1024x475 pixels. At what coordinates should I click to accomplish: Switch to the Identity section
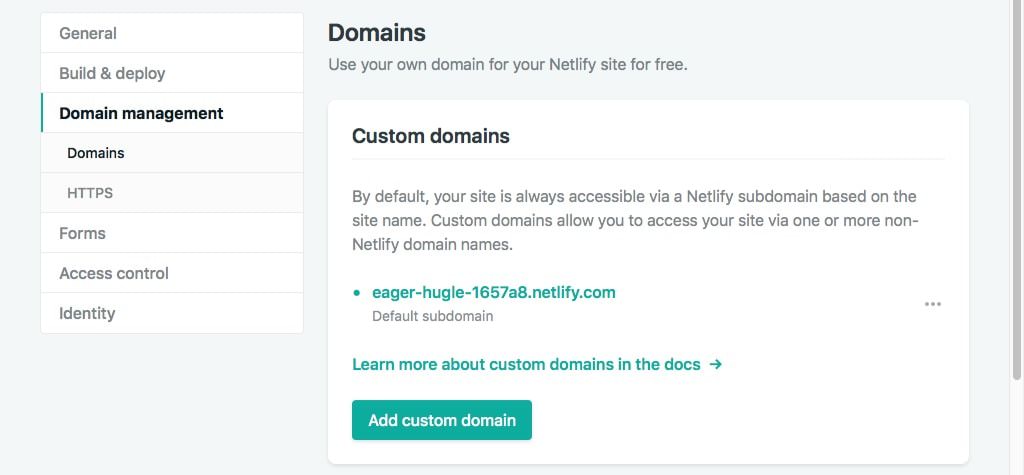pyautogui.click(x=87, y=313)
